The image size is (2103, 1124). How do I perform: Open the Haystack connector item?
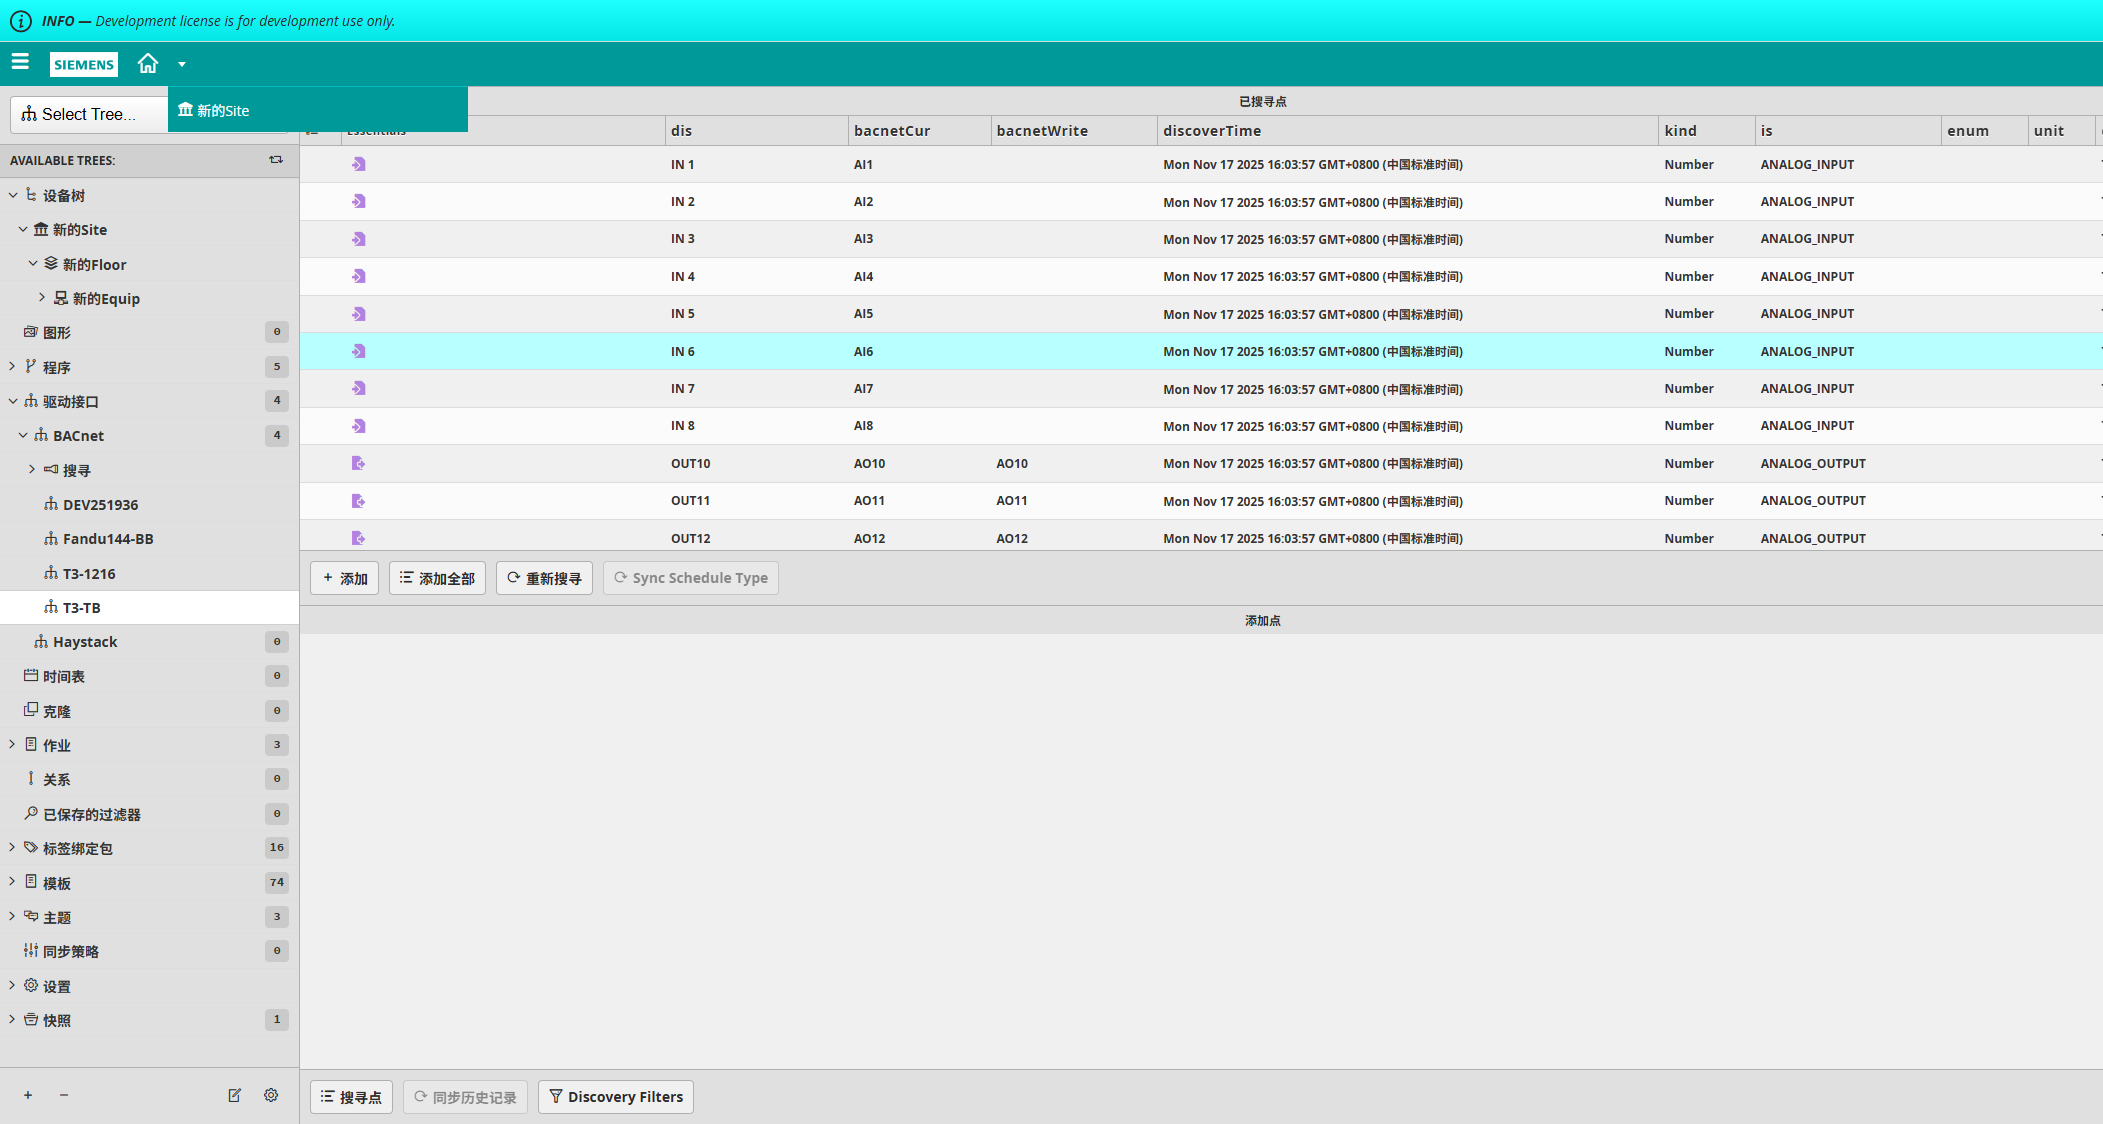point(85,642)
